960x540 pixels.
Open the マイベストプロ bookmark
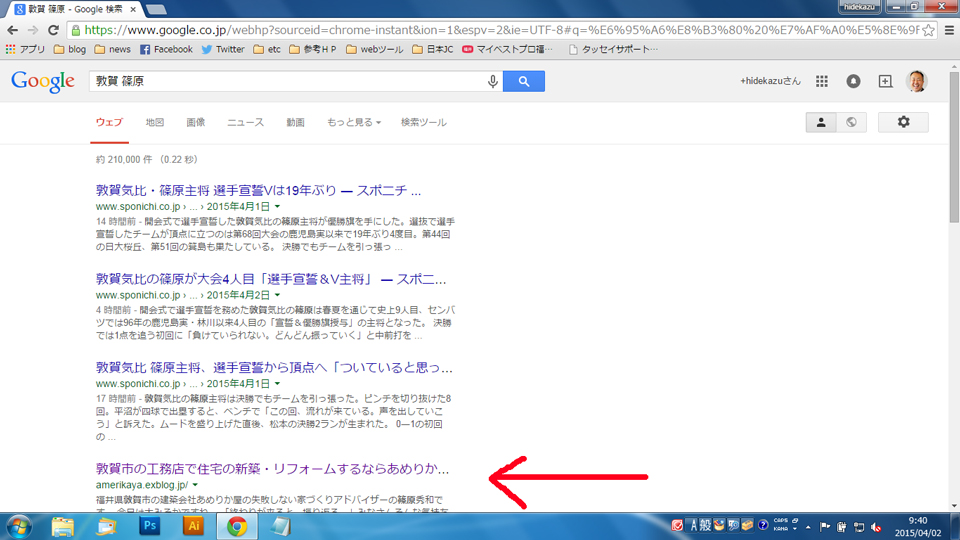(508, 50)
